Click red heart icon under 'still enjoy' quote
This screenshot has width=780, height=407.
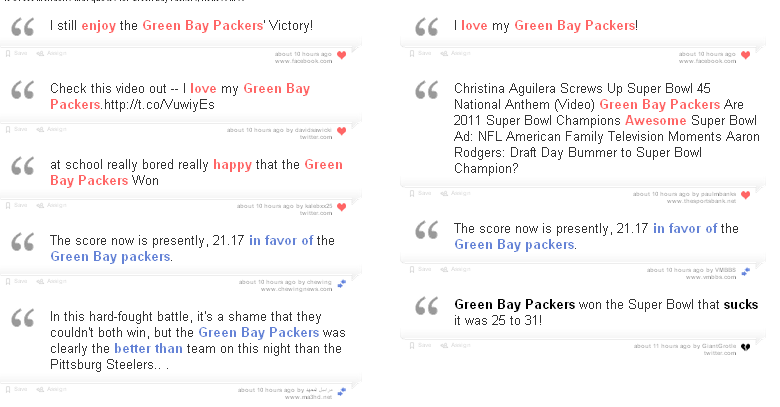[341, 55]
